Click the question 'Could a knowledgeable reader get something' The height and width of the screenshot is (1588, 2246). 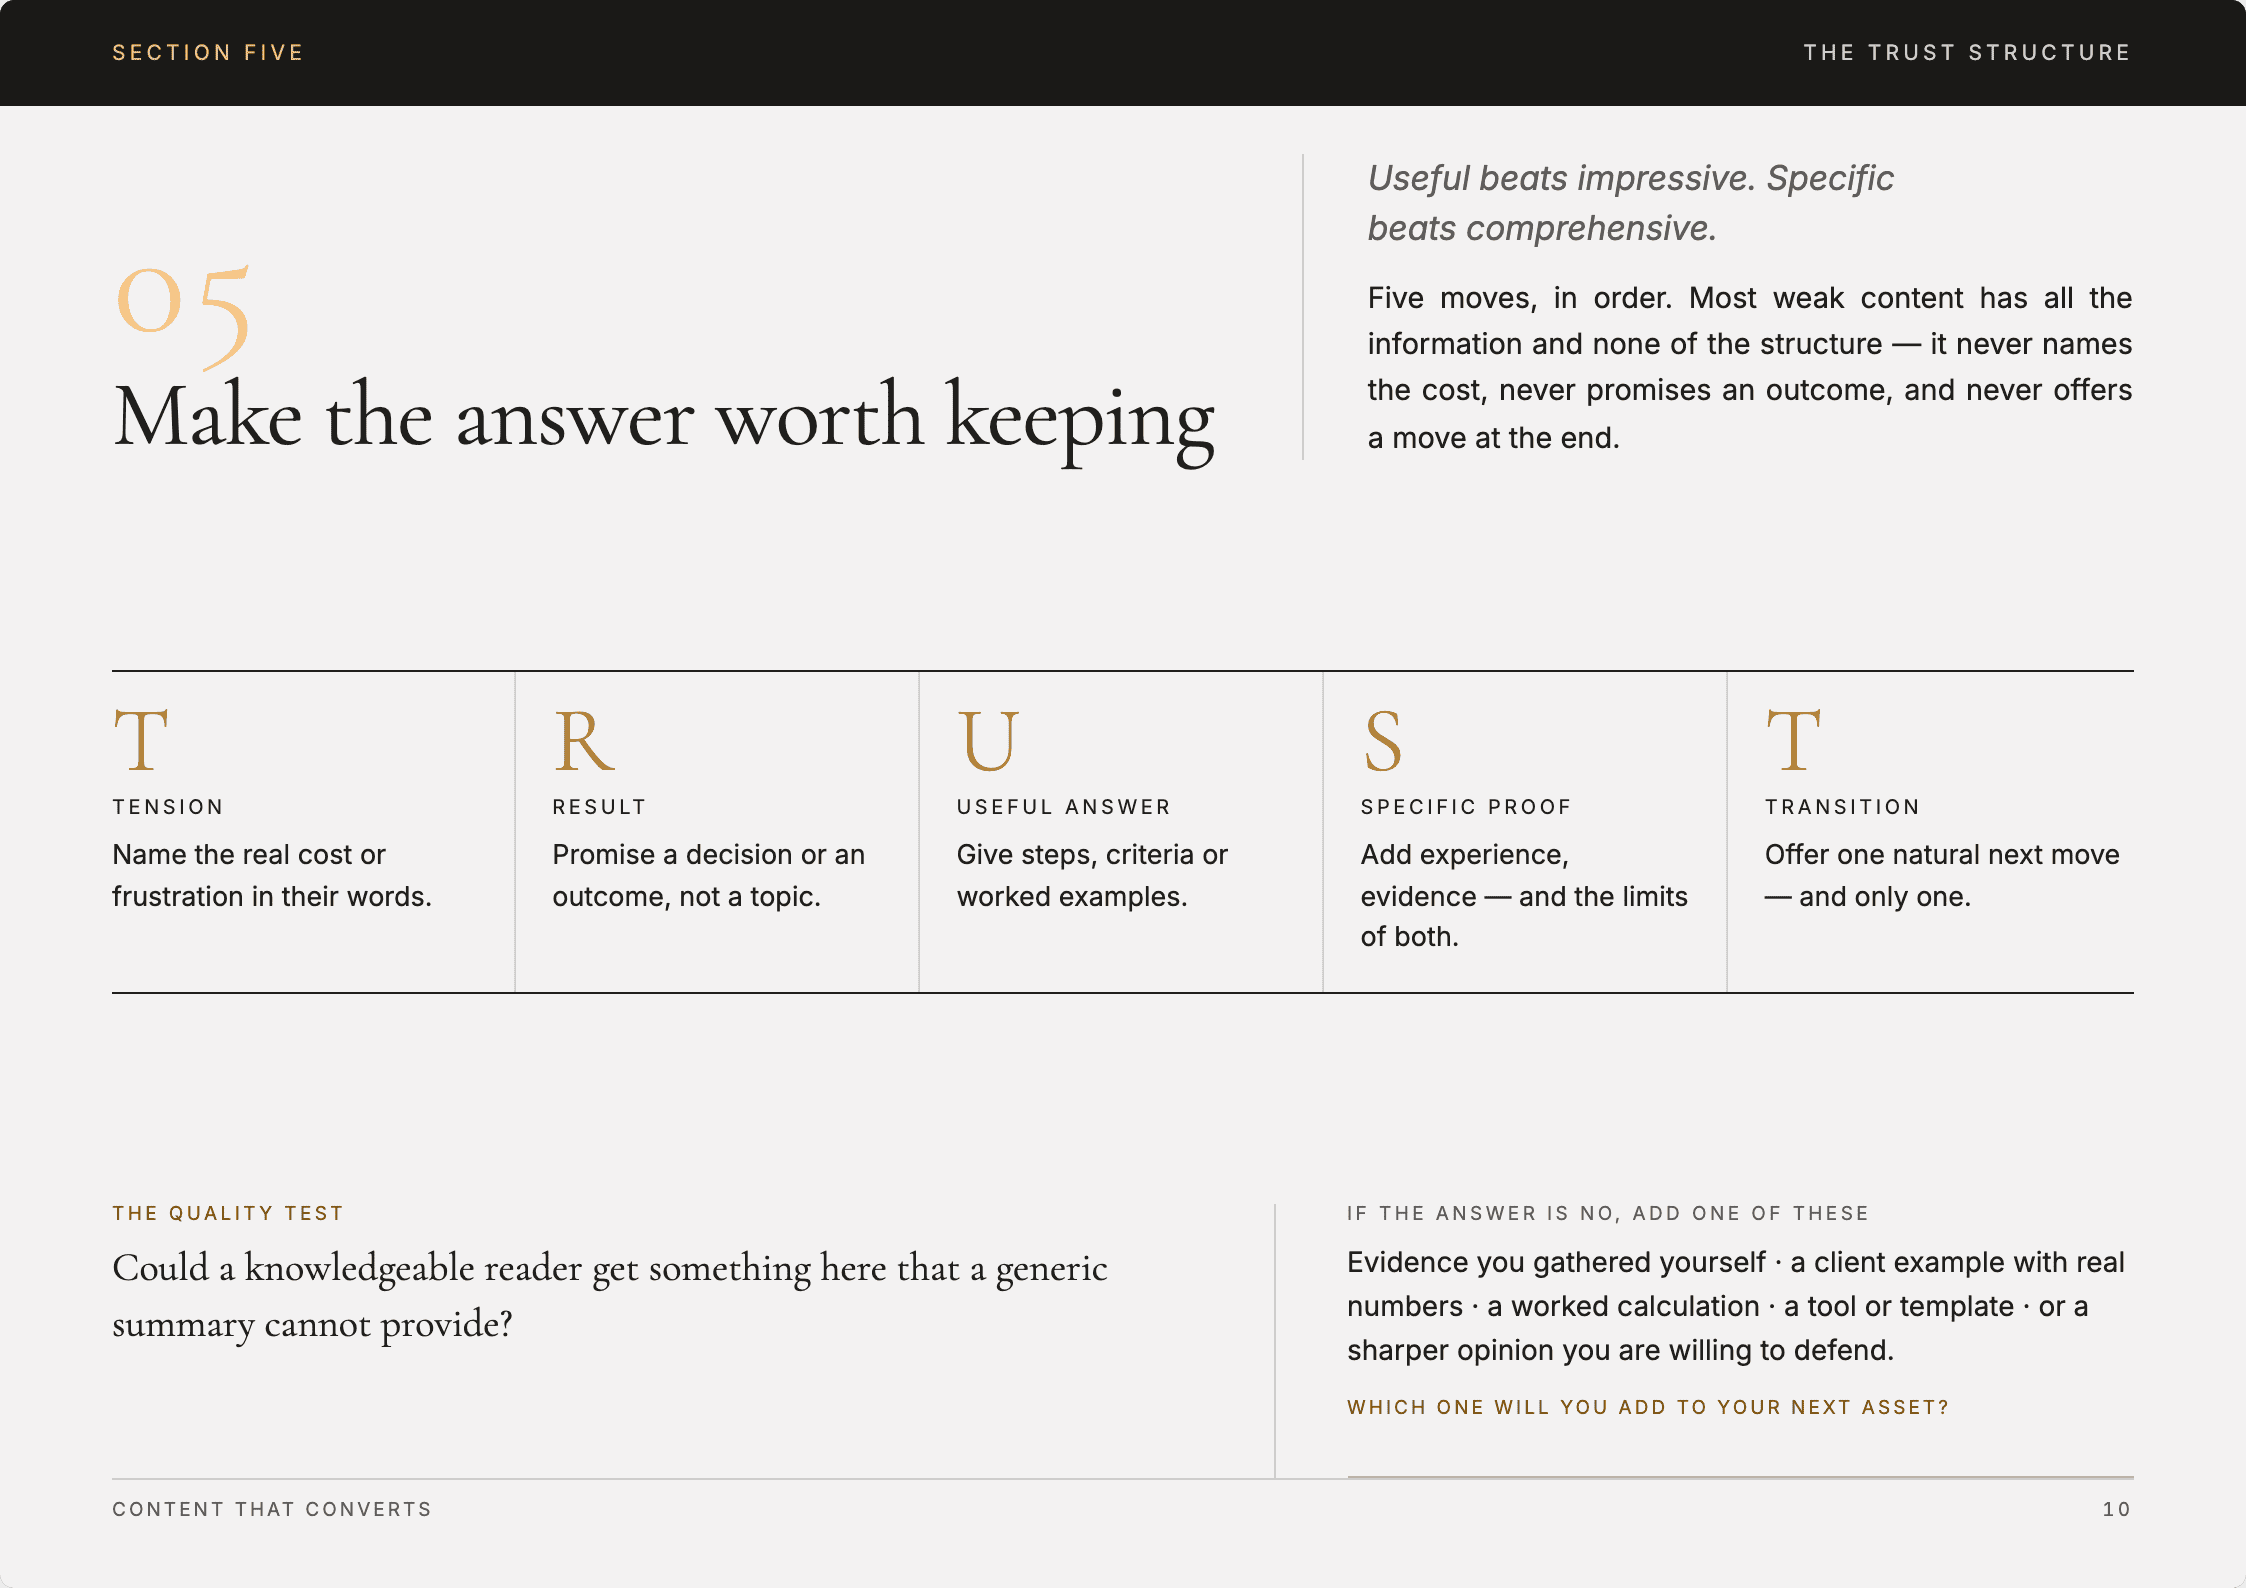click(610, 1296)
